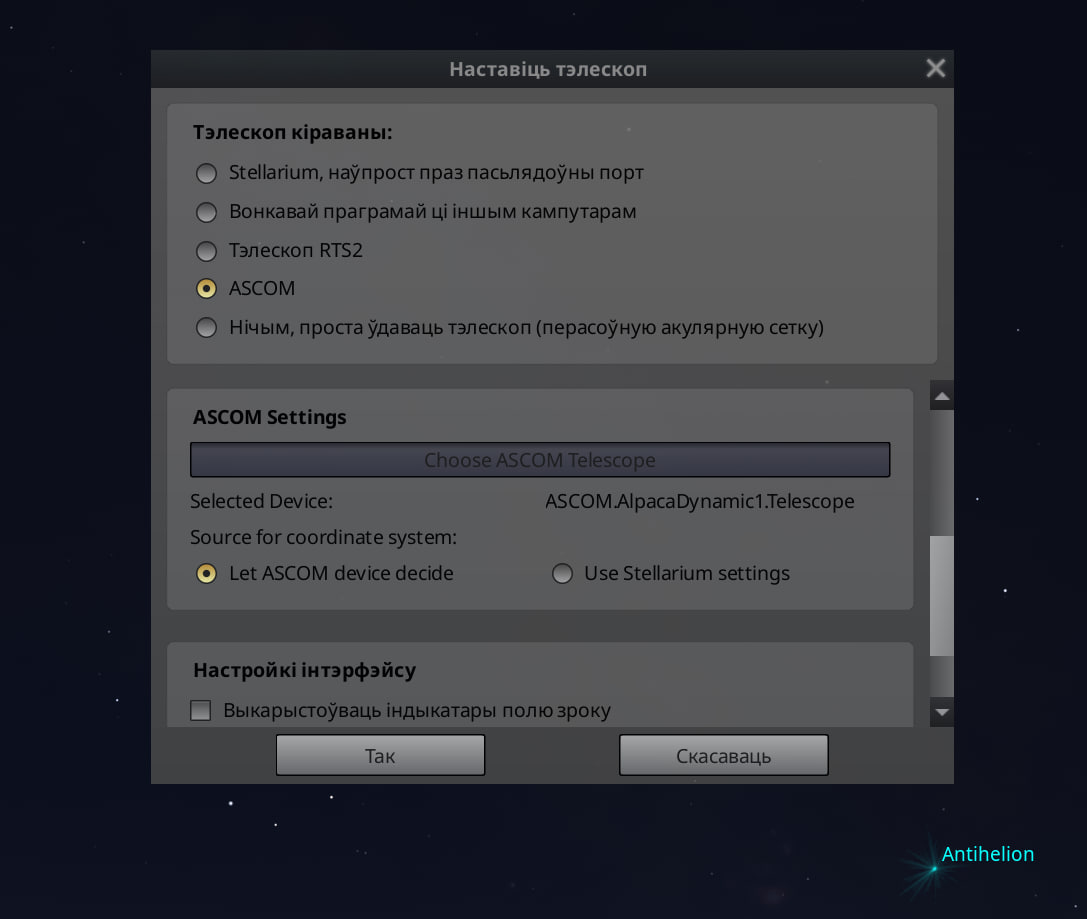Click the scrollbar down arrow
Image resolution: width=1087 pixels, height=919 pixels.
pyautogui.click(x=941, y=712)
